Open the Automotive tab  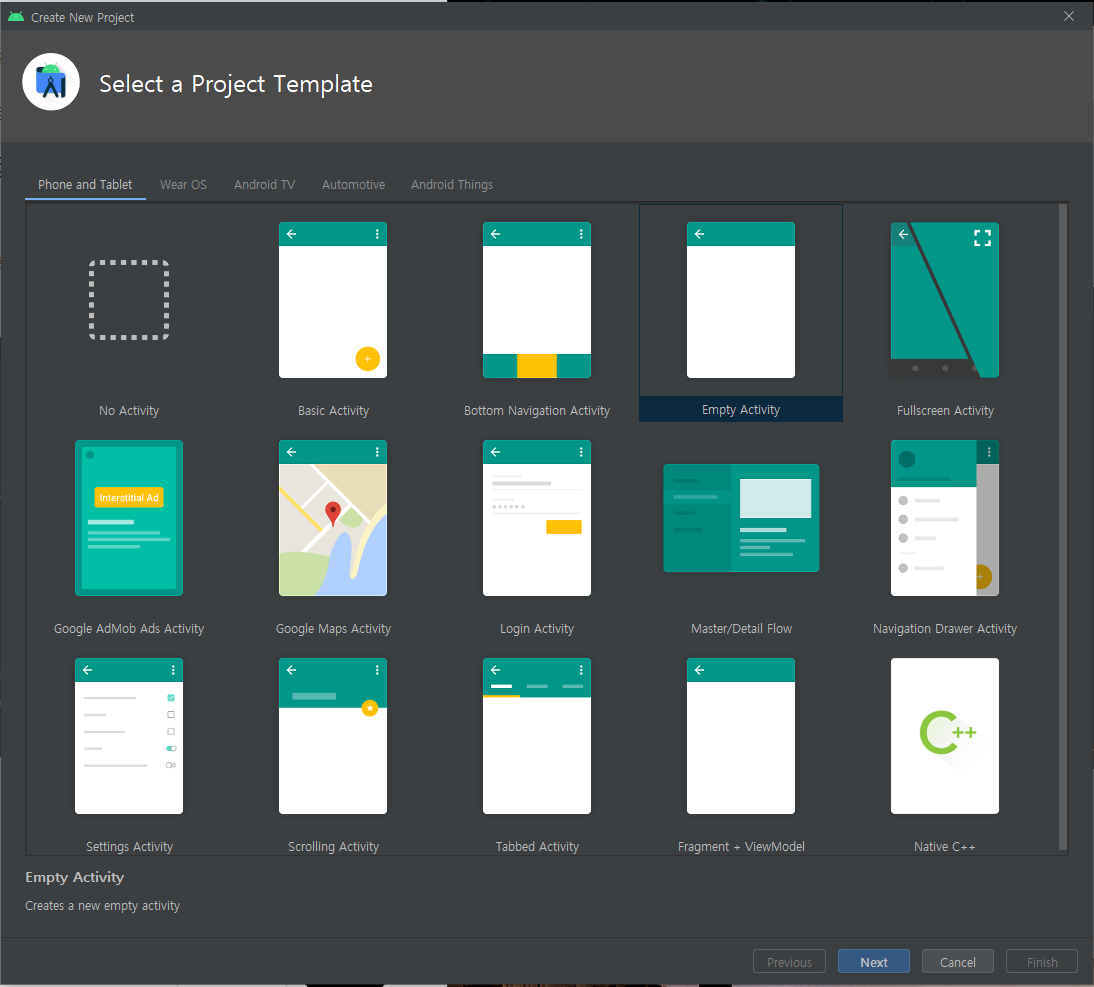pos(353,185)
